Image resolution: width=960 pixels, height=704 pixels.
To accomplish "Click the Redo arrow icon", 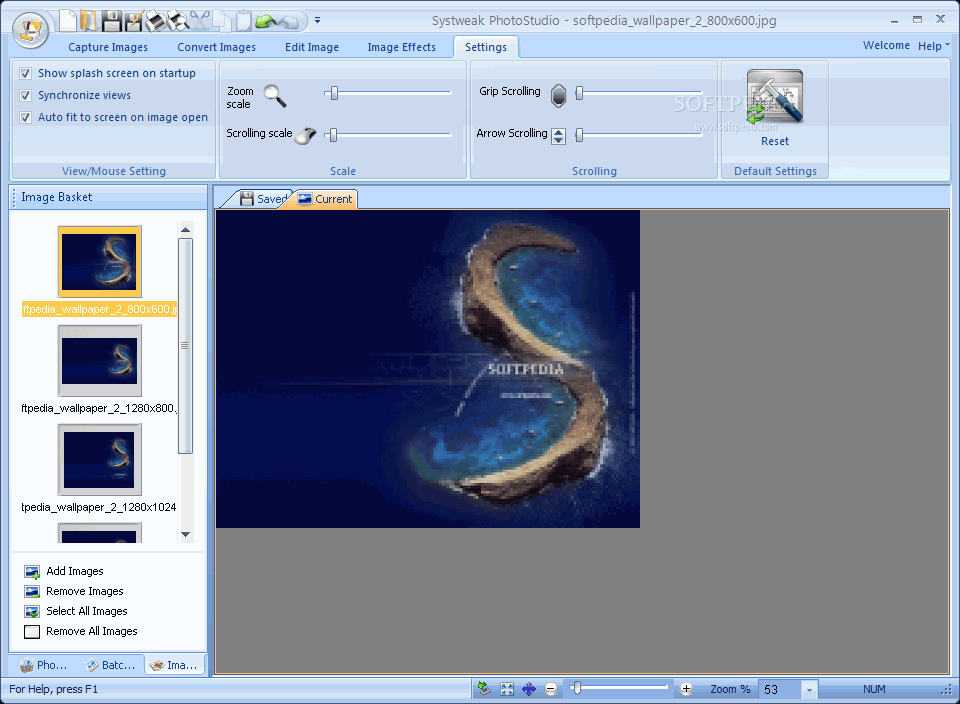I will tap(288, 22).
